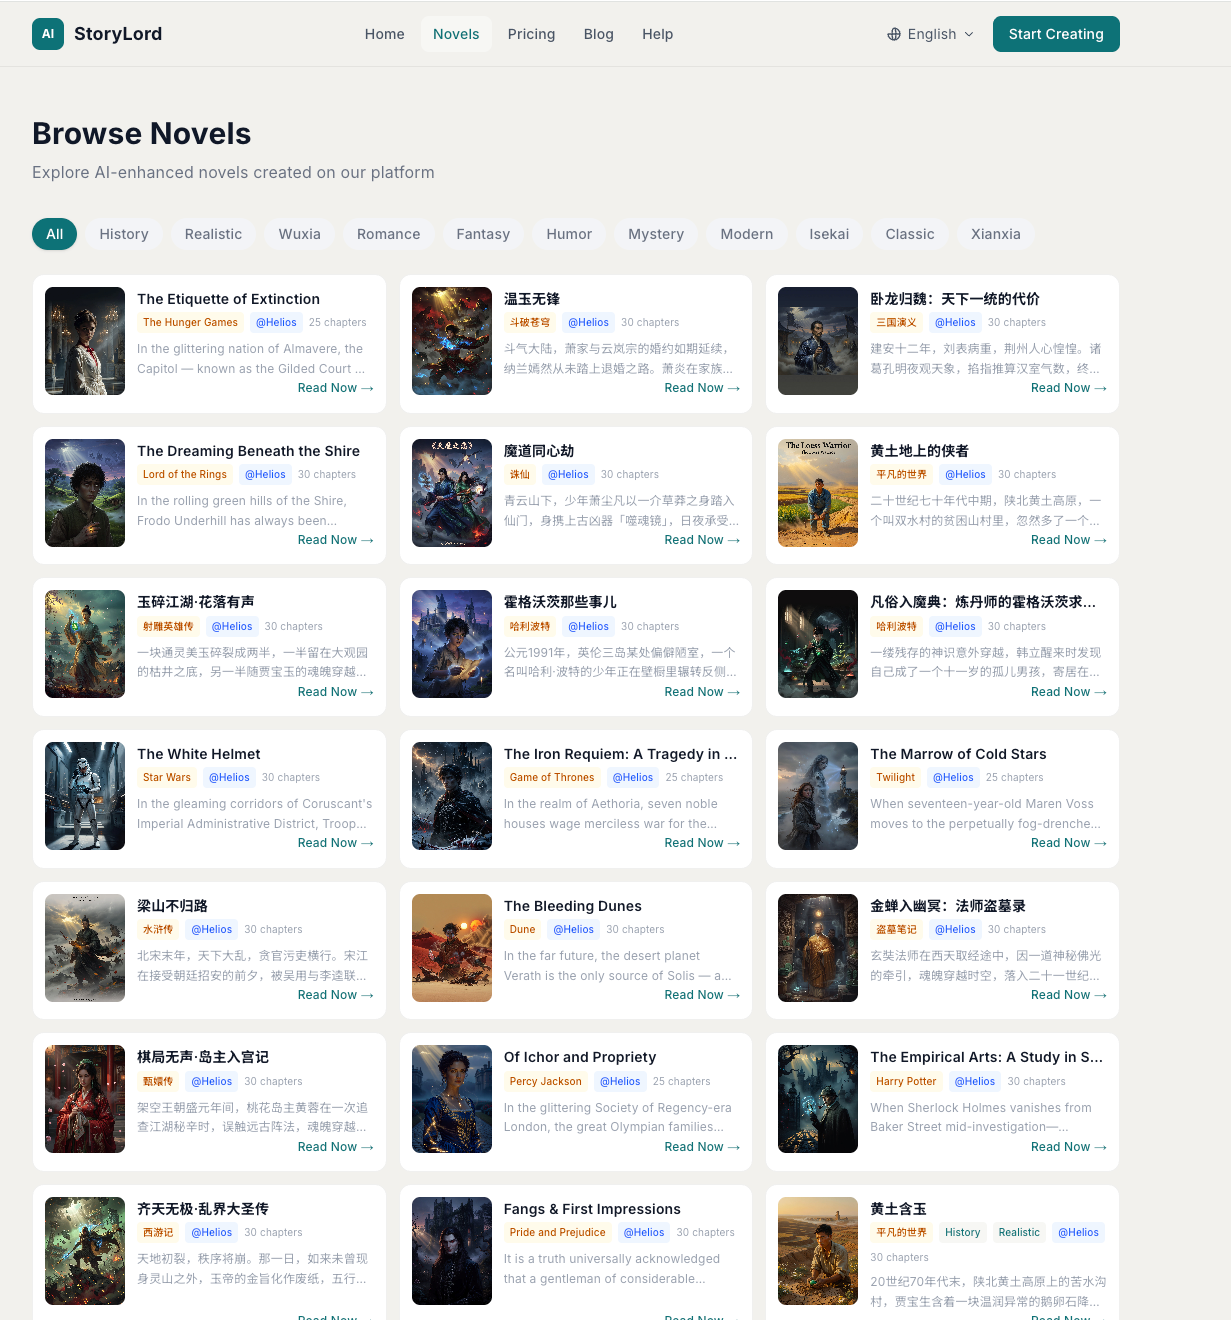Click the StoryLord brand name
Viewport: 1231px width, 1320px height.
coord(118,34)
